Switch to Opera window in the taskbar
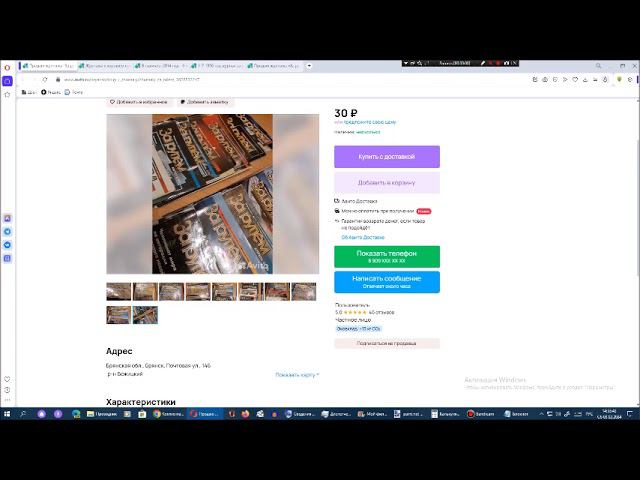Viewport: 640px width, 480px height. tap(205, 414)
